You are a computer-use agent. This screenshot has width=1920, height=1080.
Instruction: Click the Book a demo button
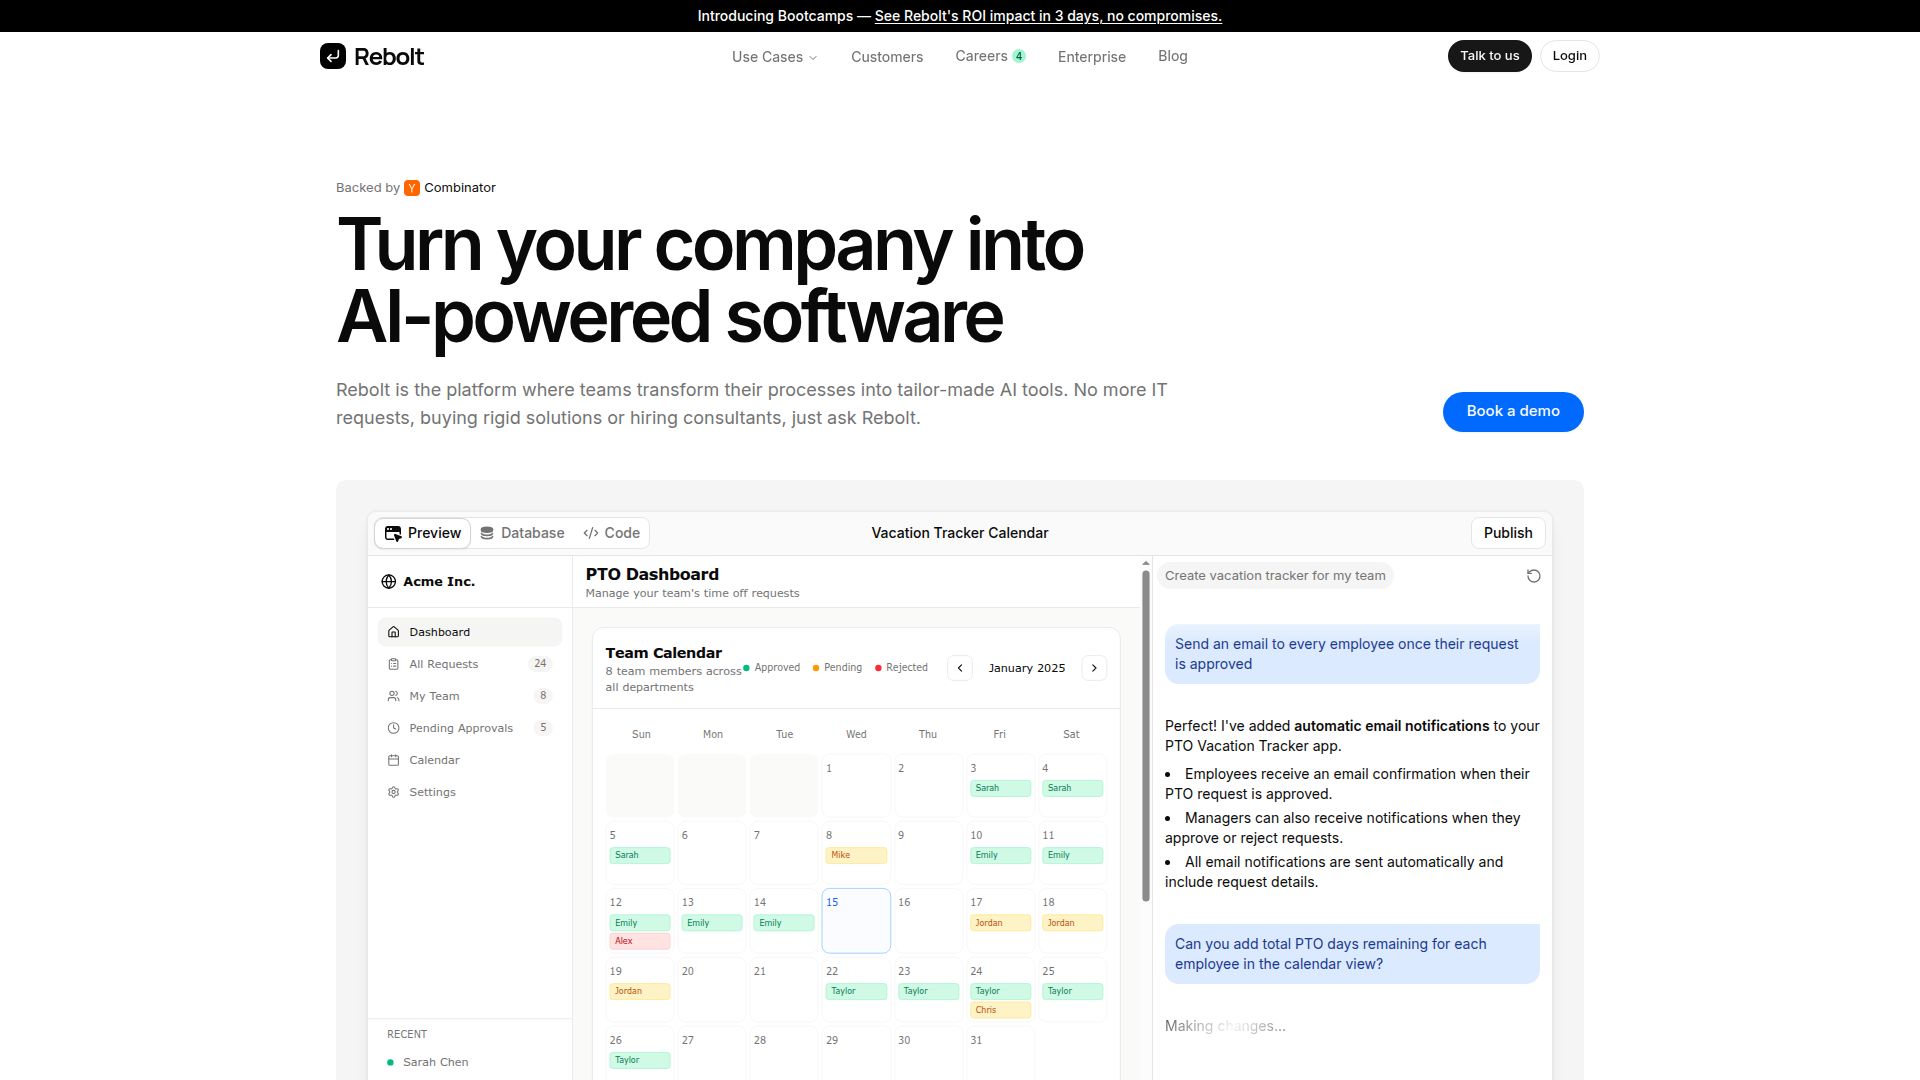pos(1512,412)
